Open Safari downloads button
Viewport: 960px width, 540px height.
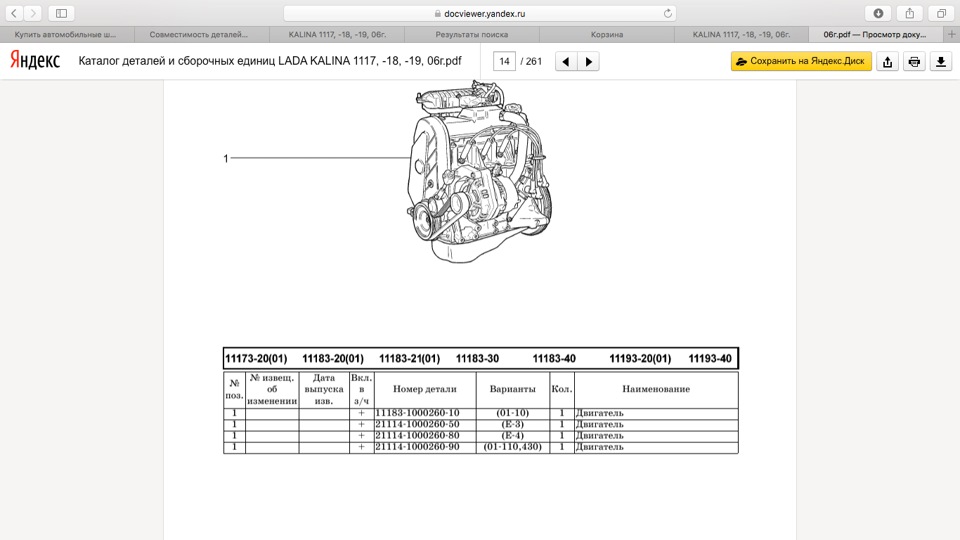878,13
